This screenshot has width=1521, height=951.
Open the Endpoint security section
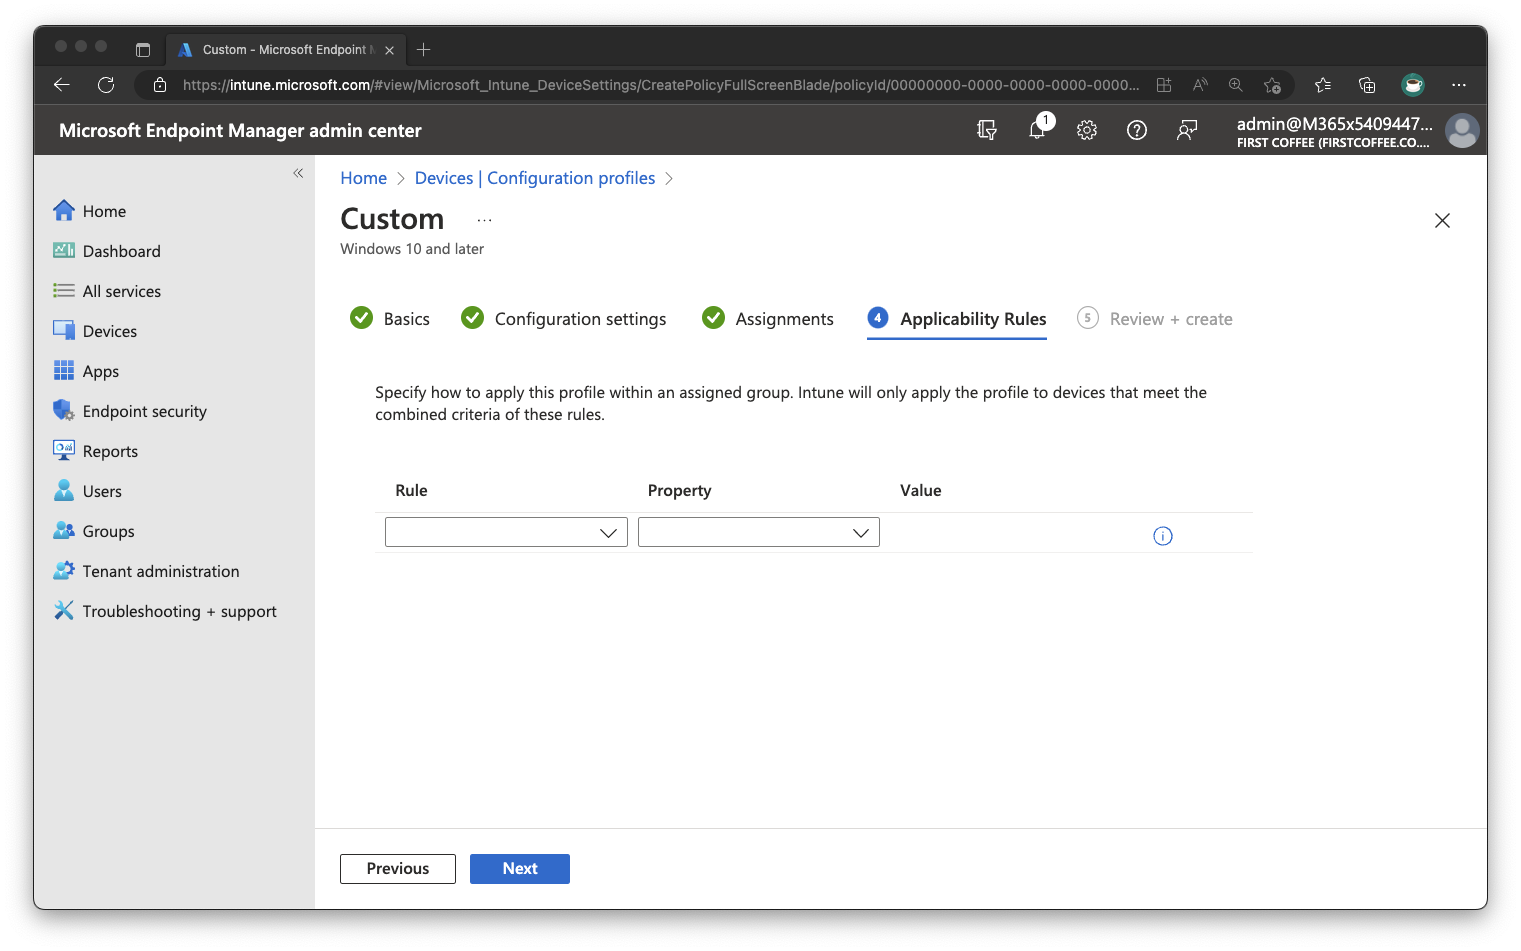(144, 410)
